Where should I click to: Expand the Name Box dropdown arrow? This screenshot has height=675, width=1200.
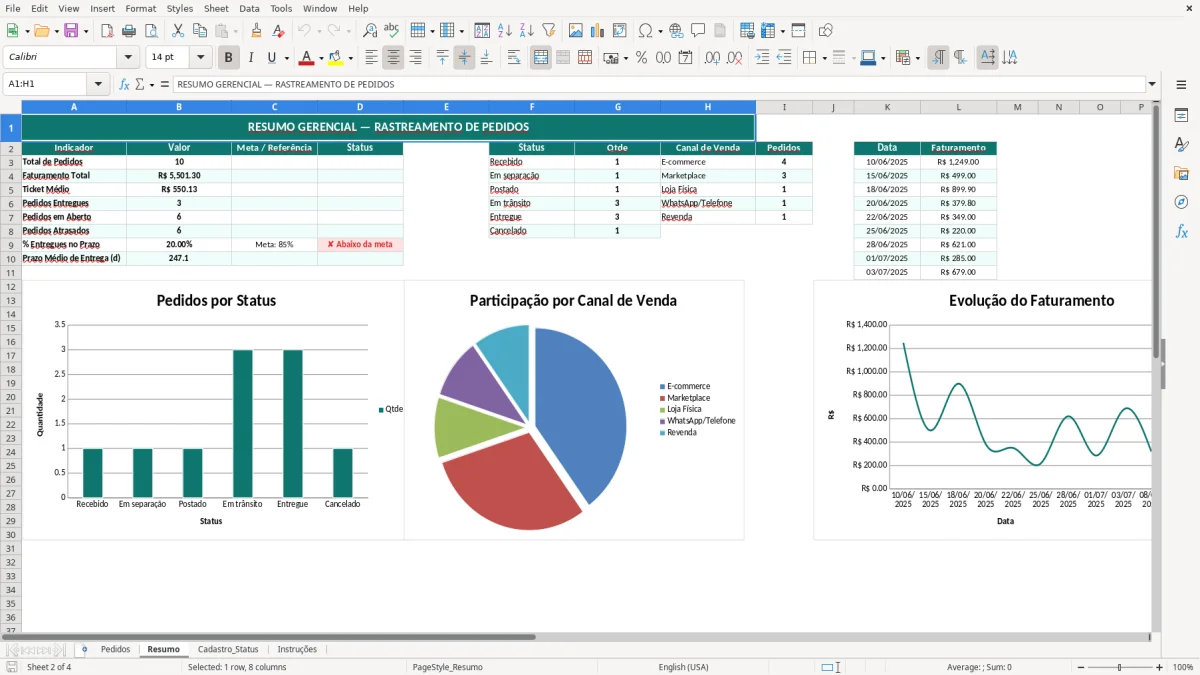click(98, 84)
